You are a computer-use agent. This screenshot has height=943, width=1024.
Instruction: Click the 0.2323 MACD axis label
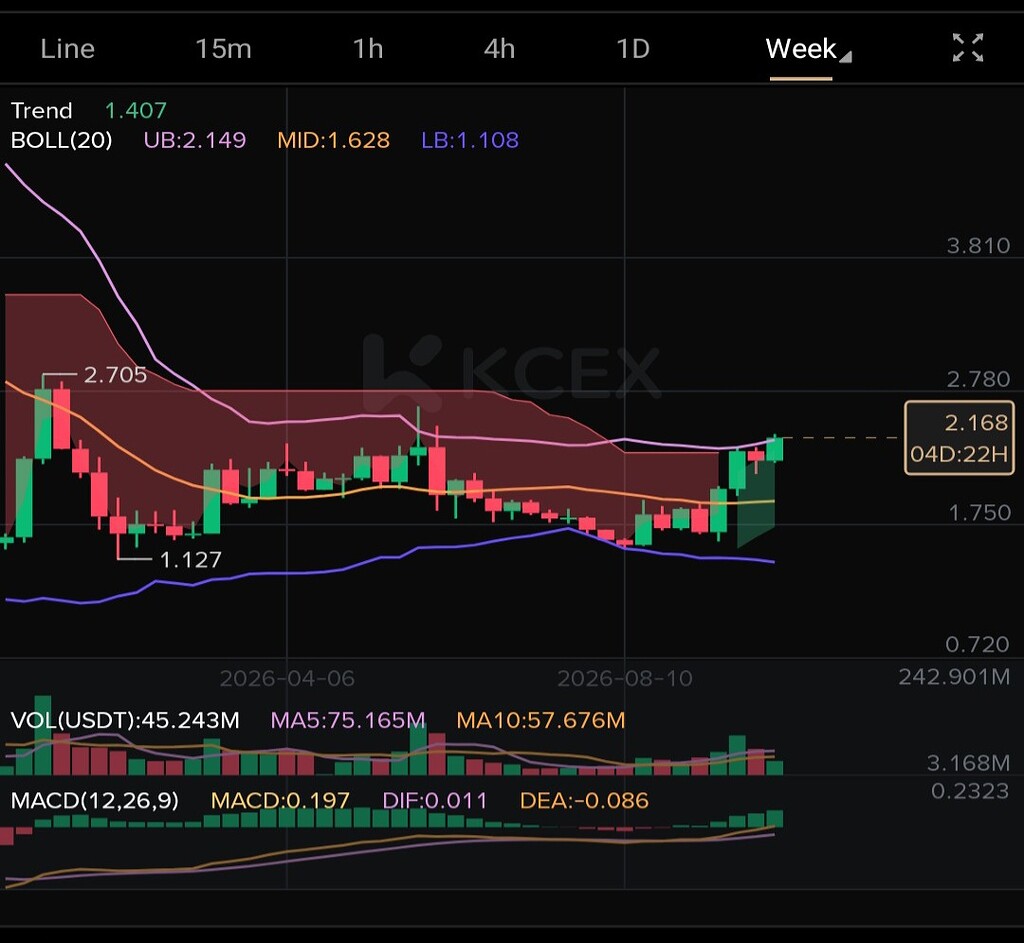click(x=970, y=791)
